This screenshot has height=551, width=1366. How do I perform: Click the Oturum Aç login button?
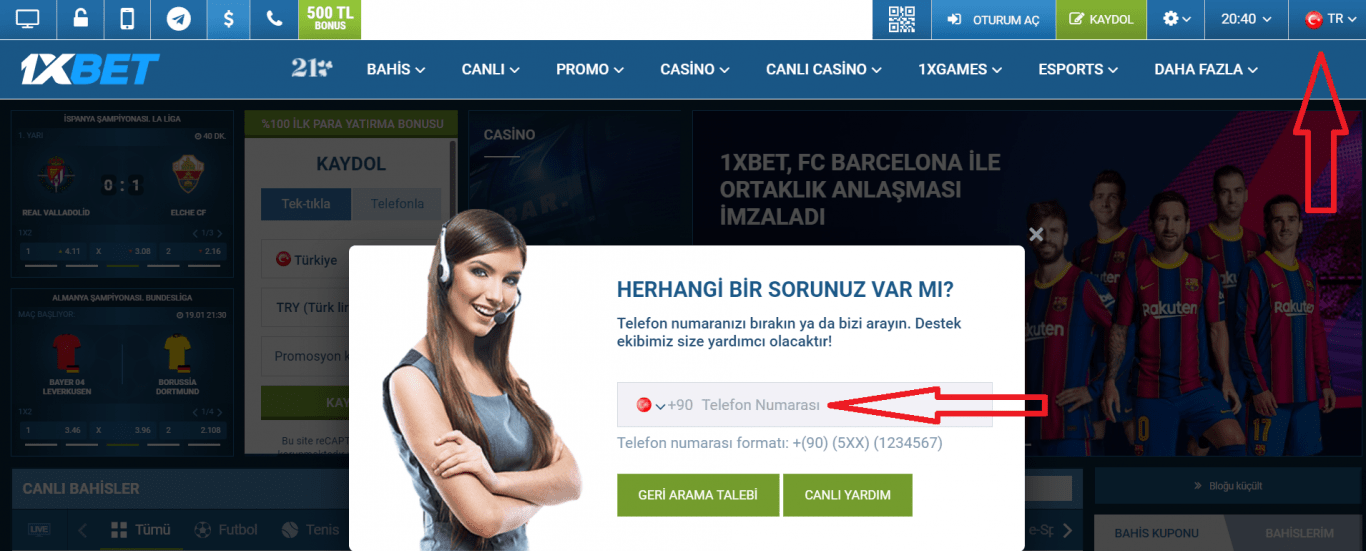(993, 19)
